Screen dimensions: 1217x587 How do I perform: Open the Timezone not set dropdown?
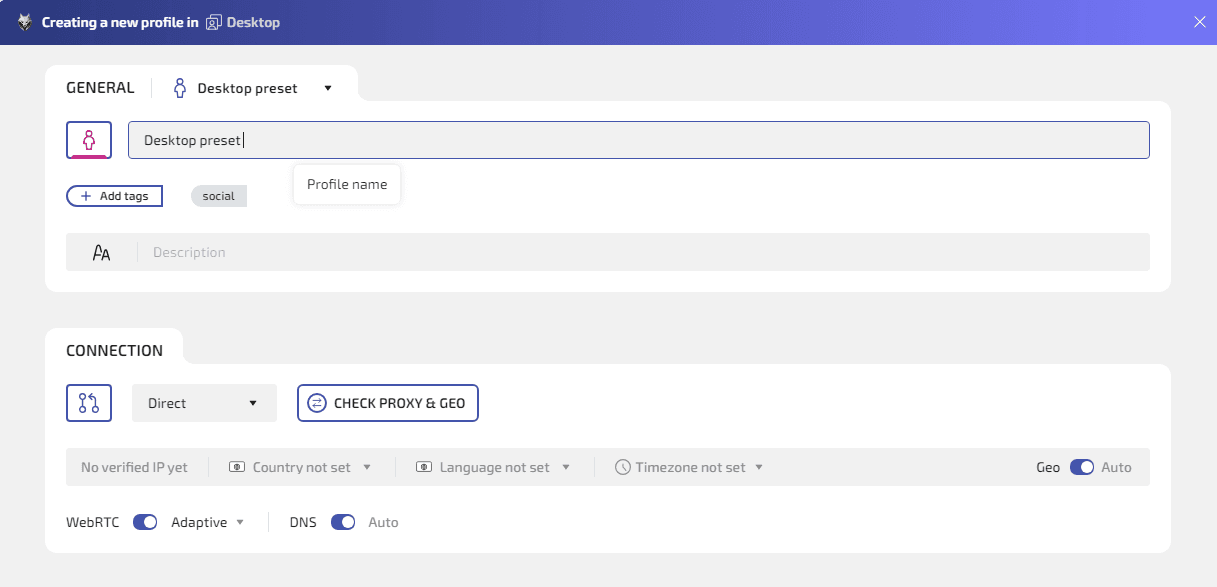coord(689,467)
